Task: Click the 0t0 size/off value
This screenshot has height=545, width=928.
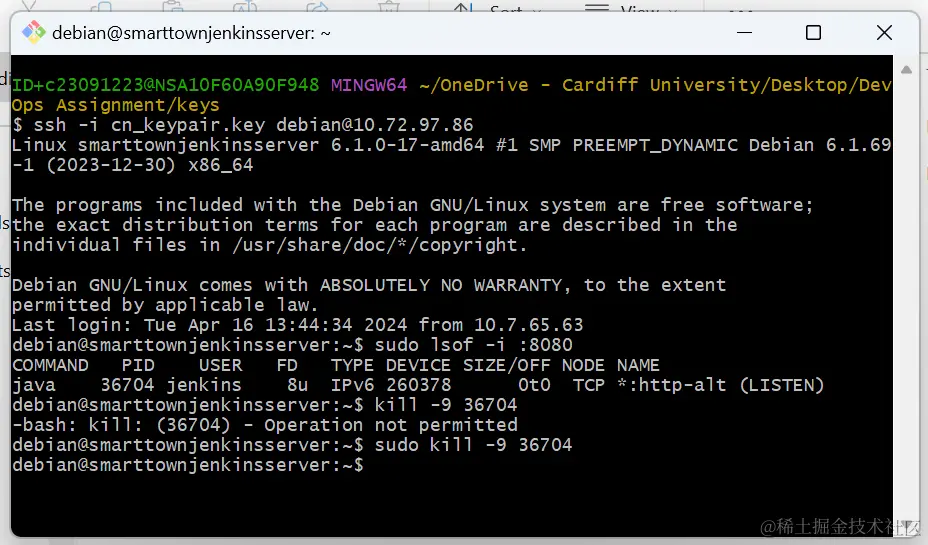Action: (x=534, y=385)
